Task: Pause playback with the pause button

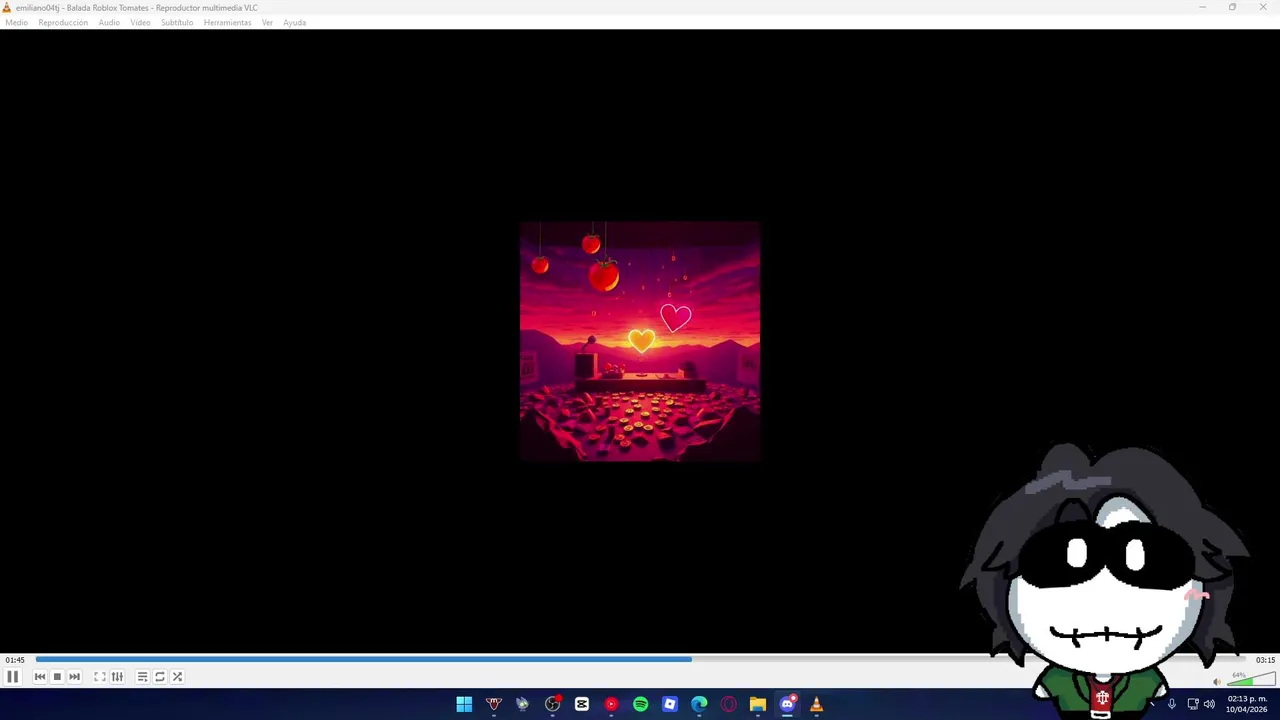Action: tap(12, 677)
